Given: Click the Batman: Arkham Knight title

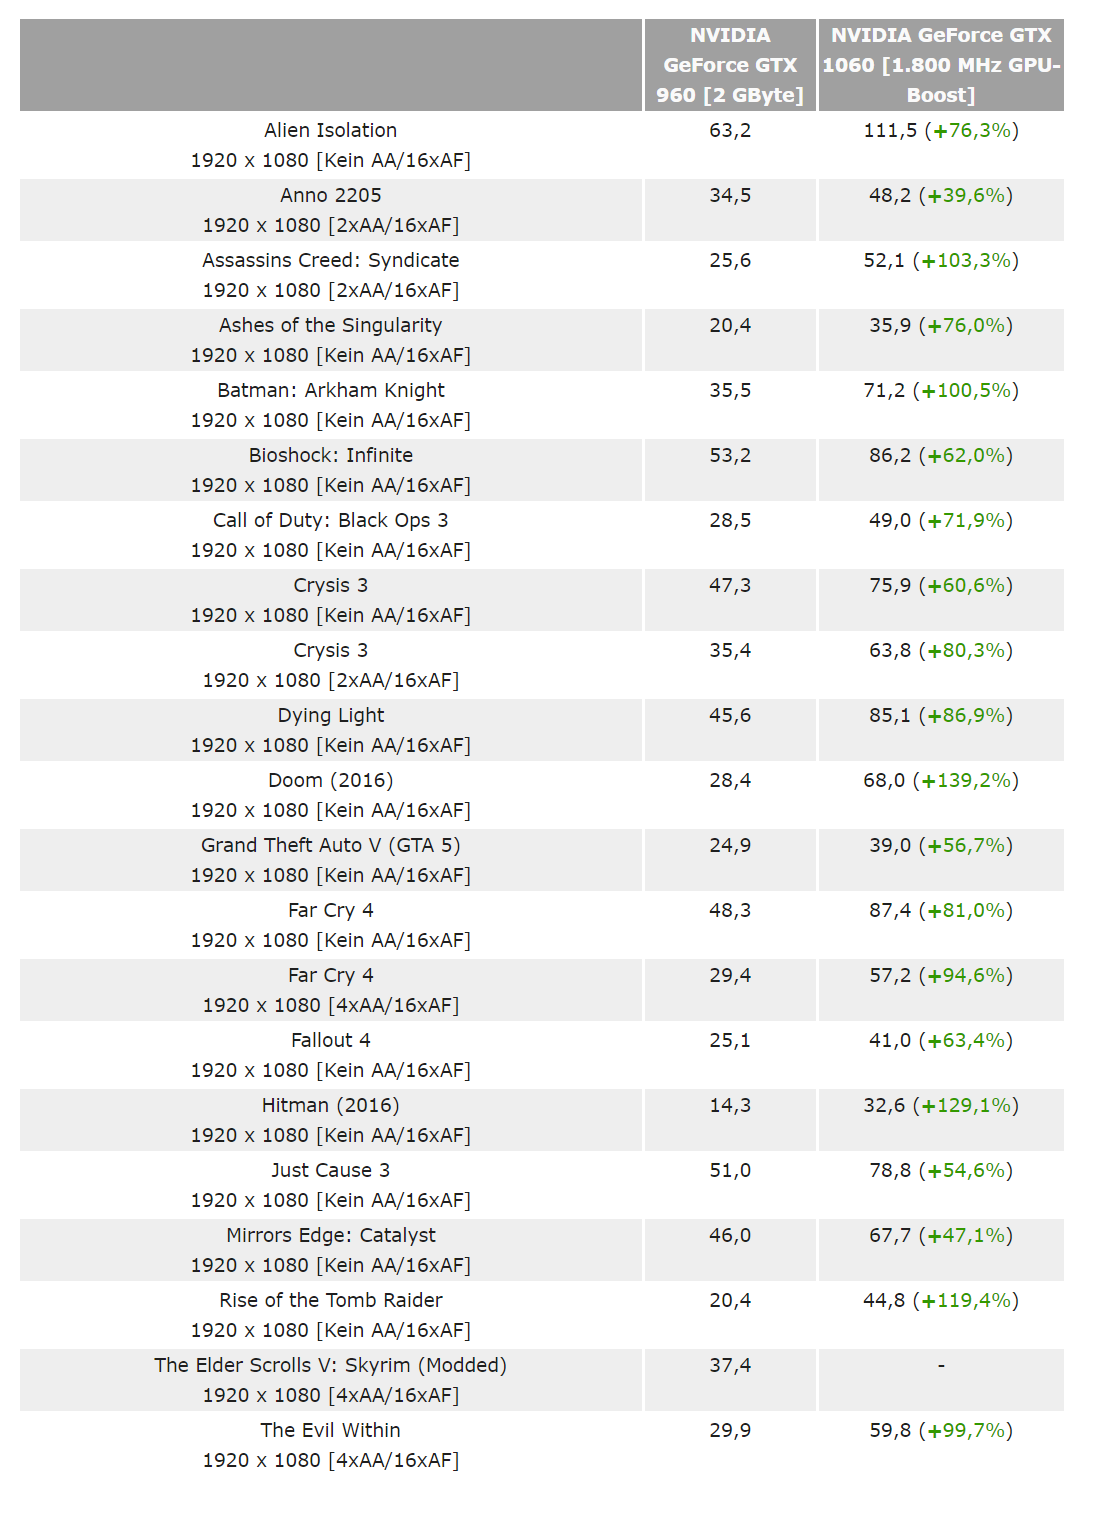Looking at the screenshot, I should point(331,390).
